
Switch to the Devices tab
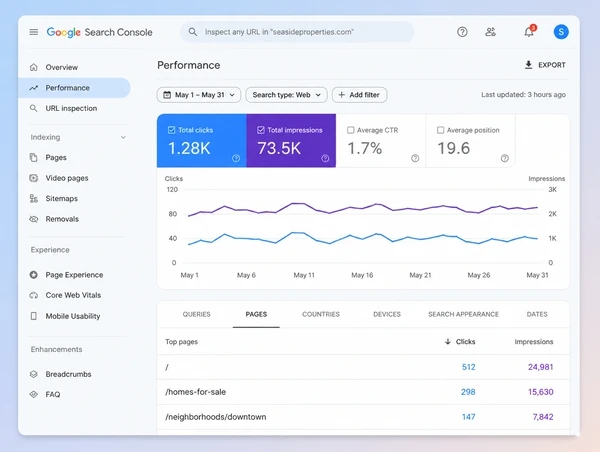tap(387, 314)
